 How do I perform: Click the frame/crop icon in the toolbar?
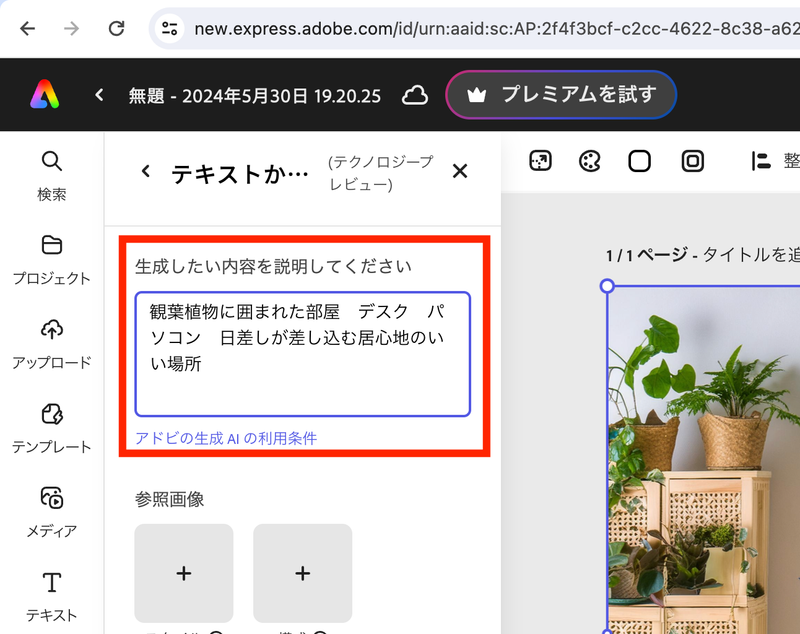[692, 160]
